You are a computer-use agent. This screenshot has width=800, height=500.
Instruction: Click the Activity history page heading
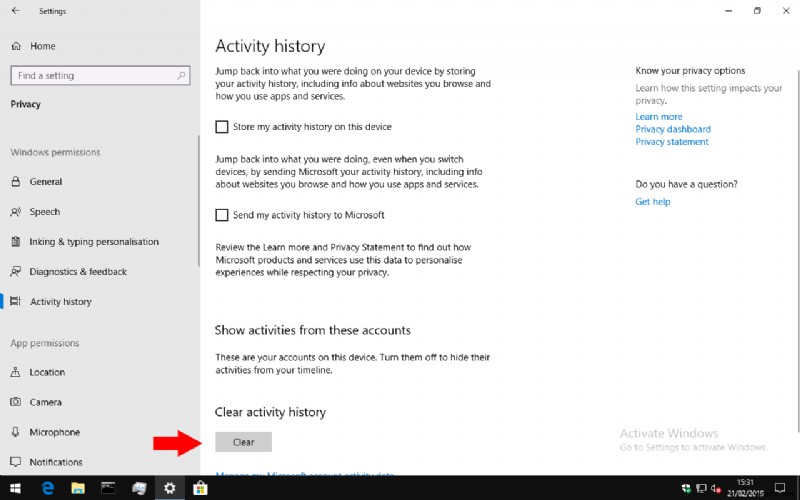pos(270,46)
